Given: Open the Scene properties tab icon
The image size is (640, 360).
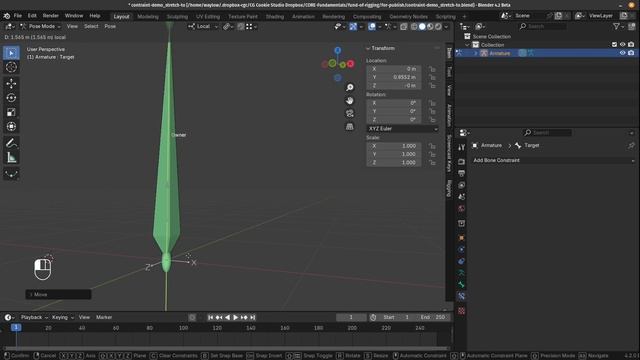Looking at the screenshot, I should coord(461,197).
